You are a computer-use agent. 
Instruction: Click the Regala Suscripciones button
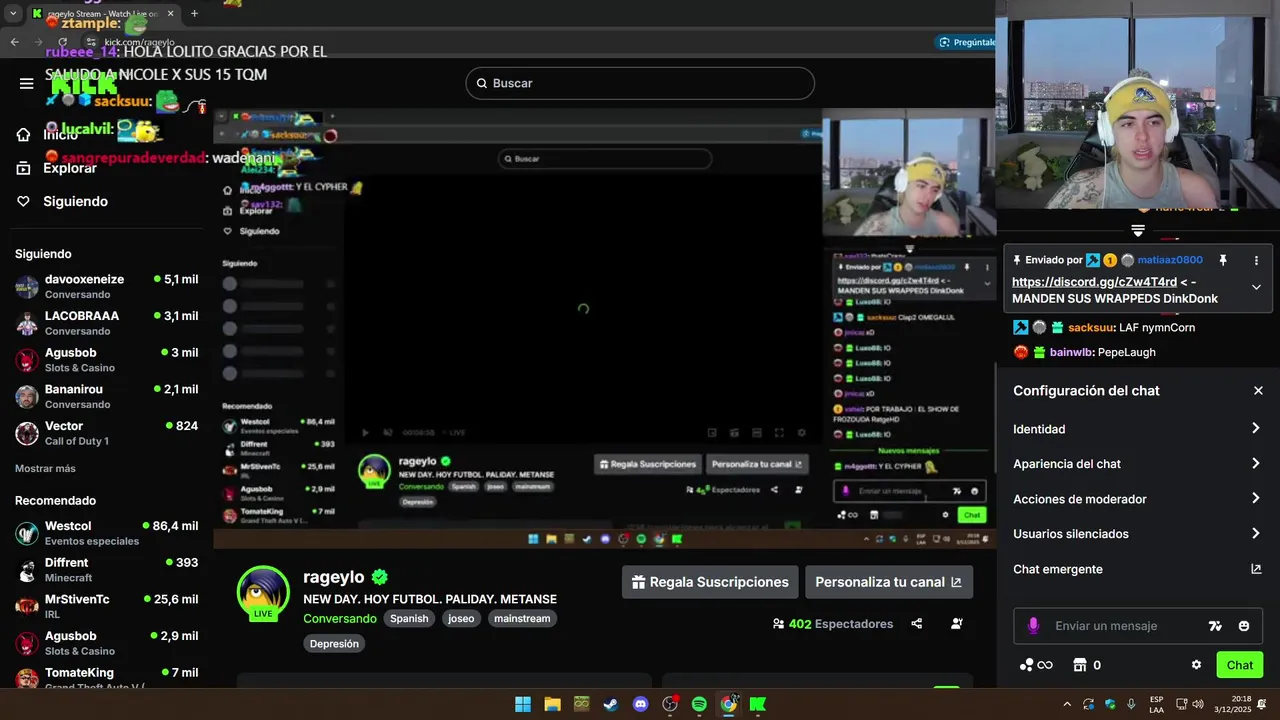710,582
